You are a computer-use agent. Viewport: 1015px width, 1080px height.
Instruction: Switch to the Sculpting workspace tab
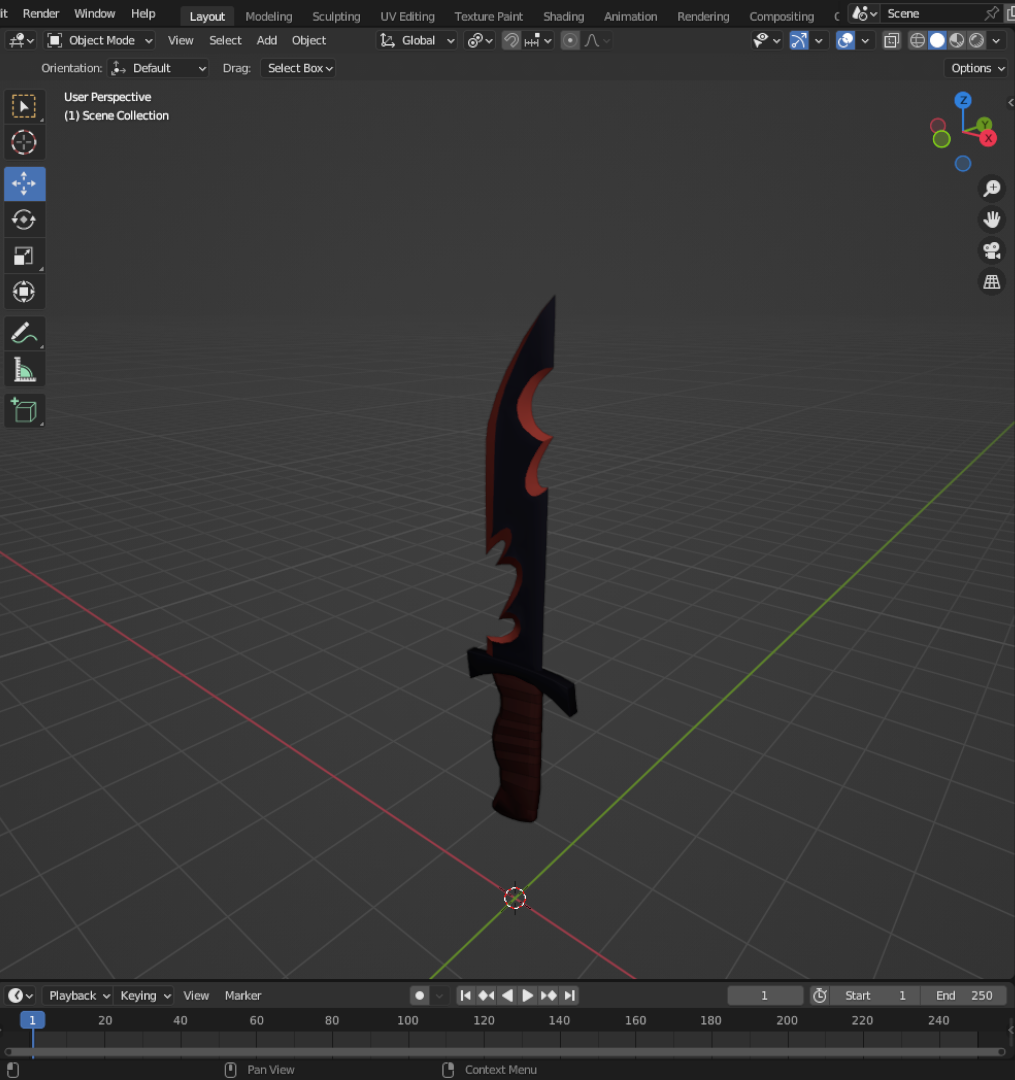point(336,16)
